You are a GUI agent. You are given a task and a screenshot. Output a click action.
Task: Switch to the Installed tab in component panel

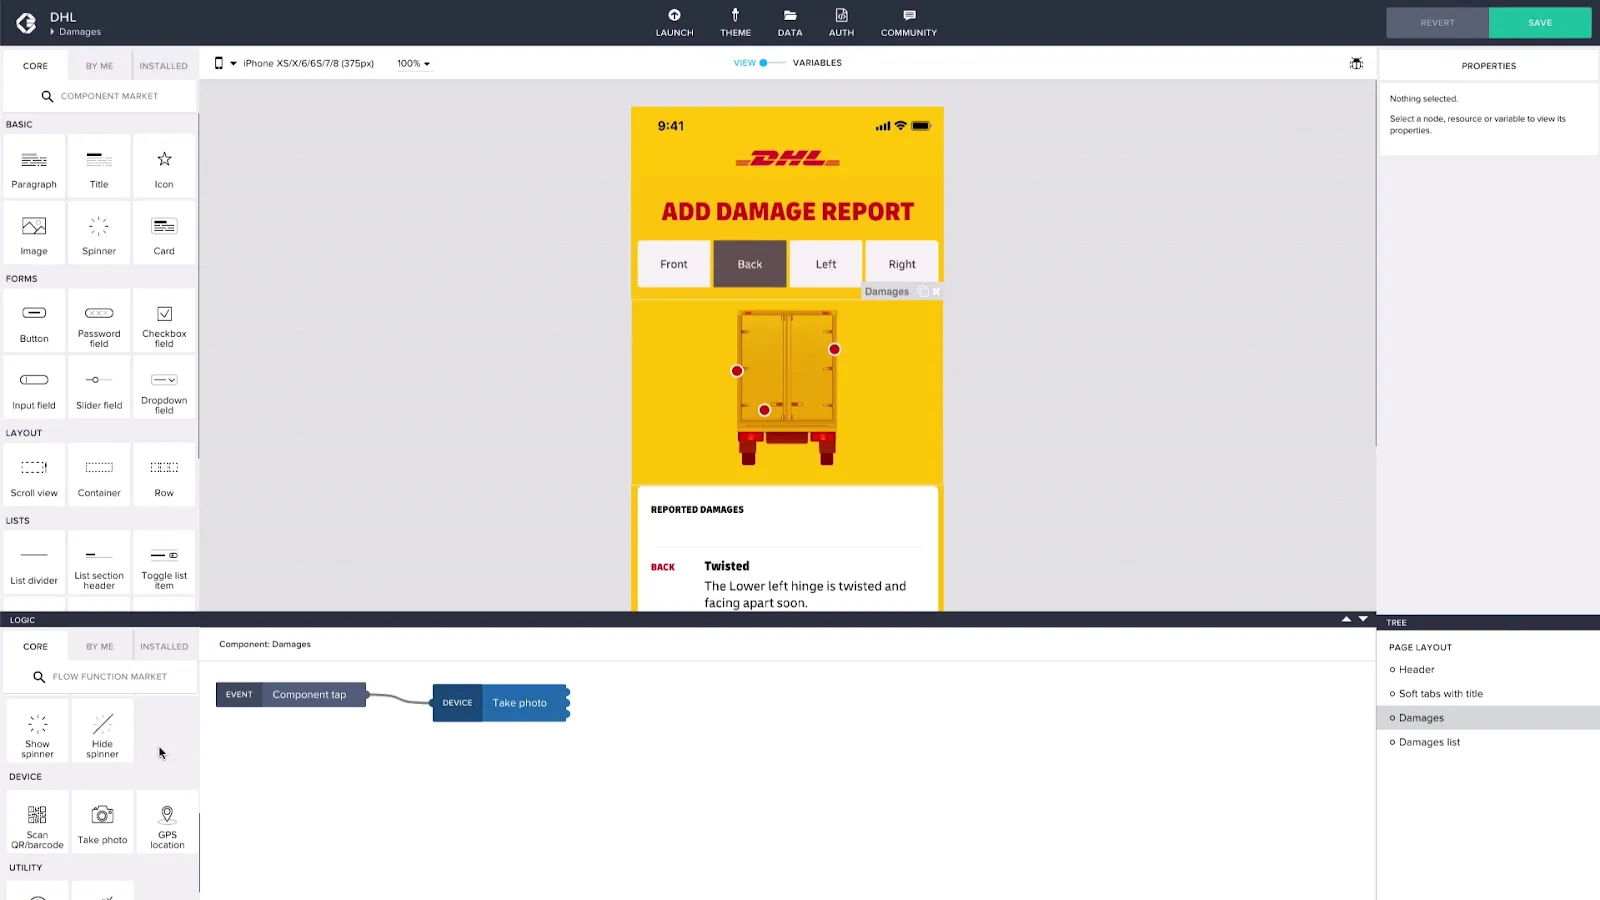coord(163,66)
